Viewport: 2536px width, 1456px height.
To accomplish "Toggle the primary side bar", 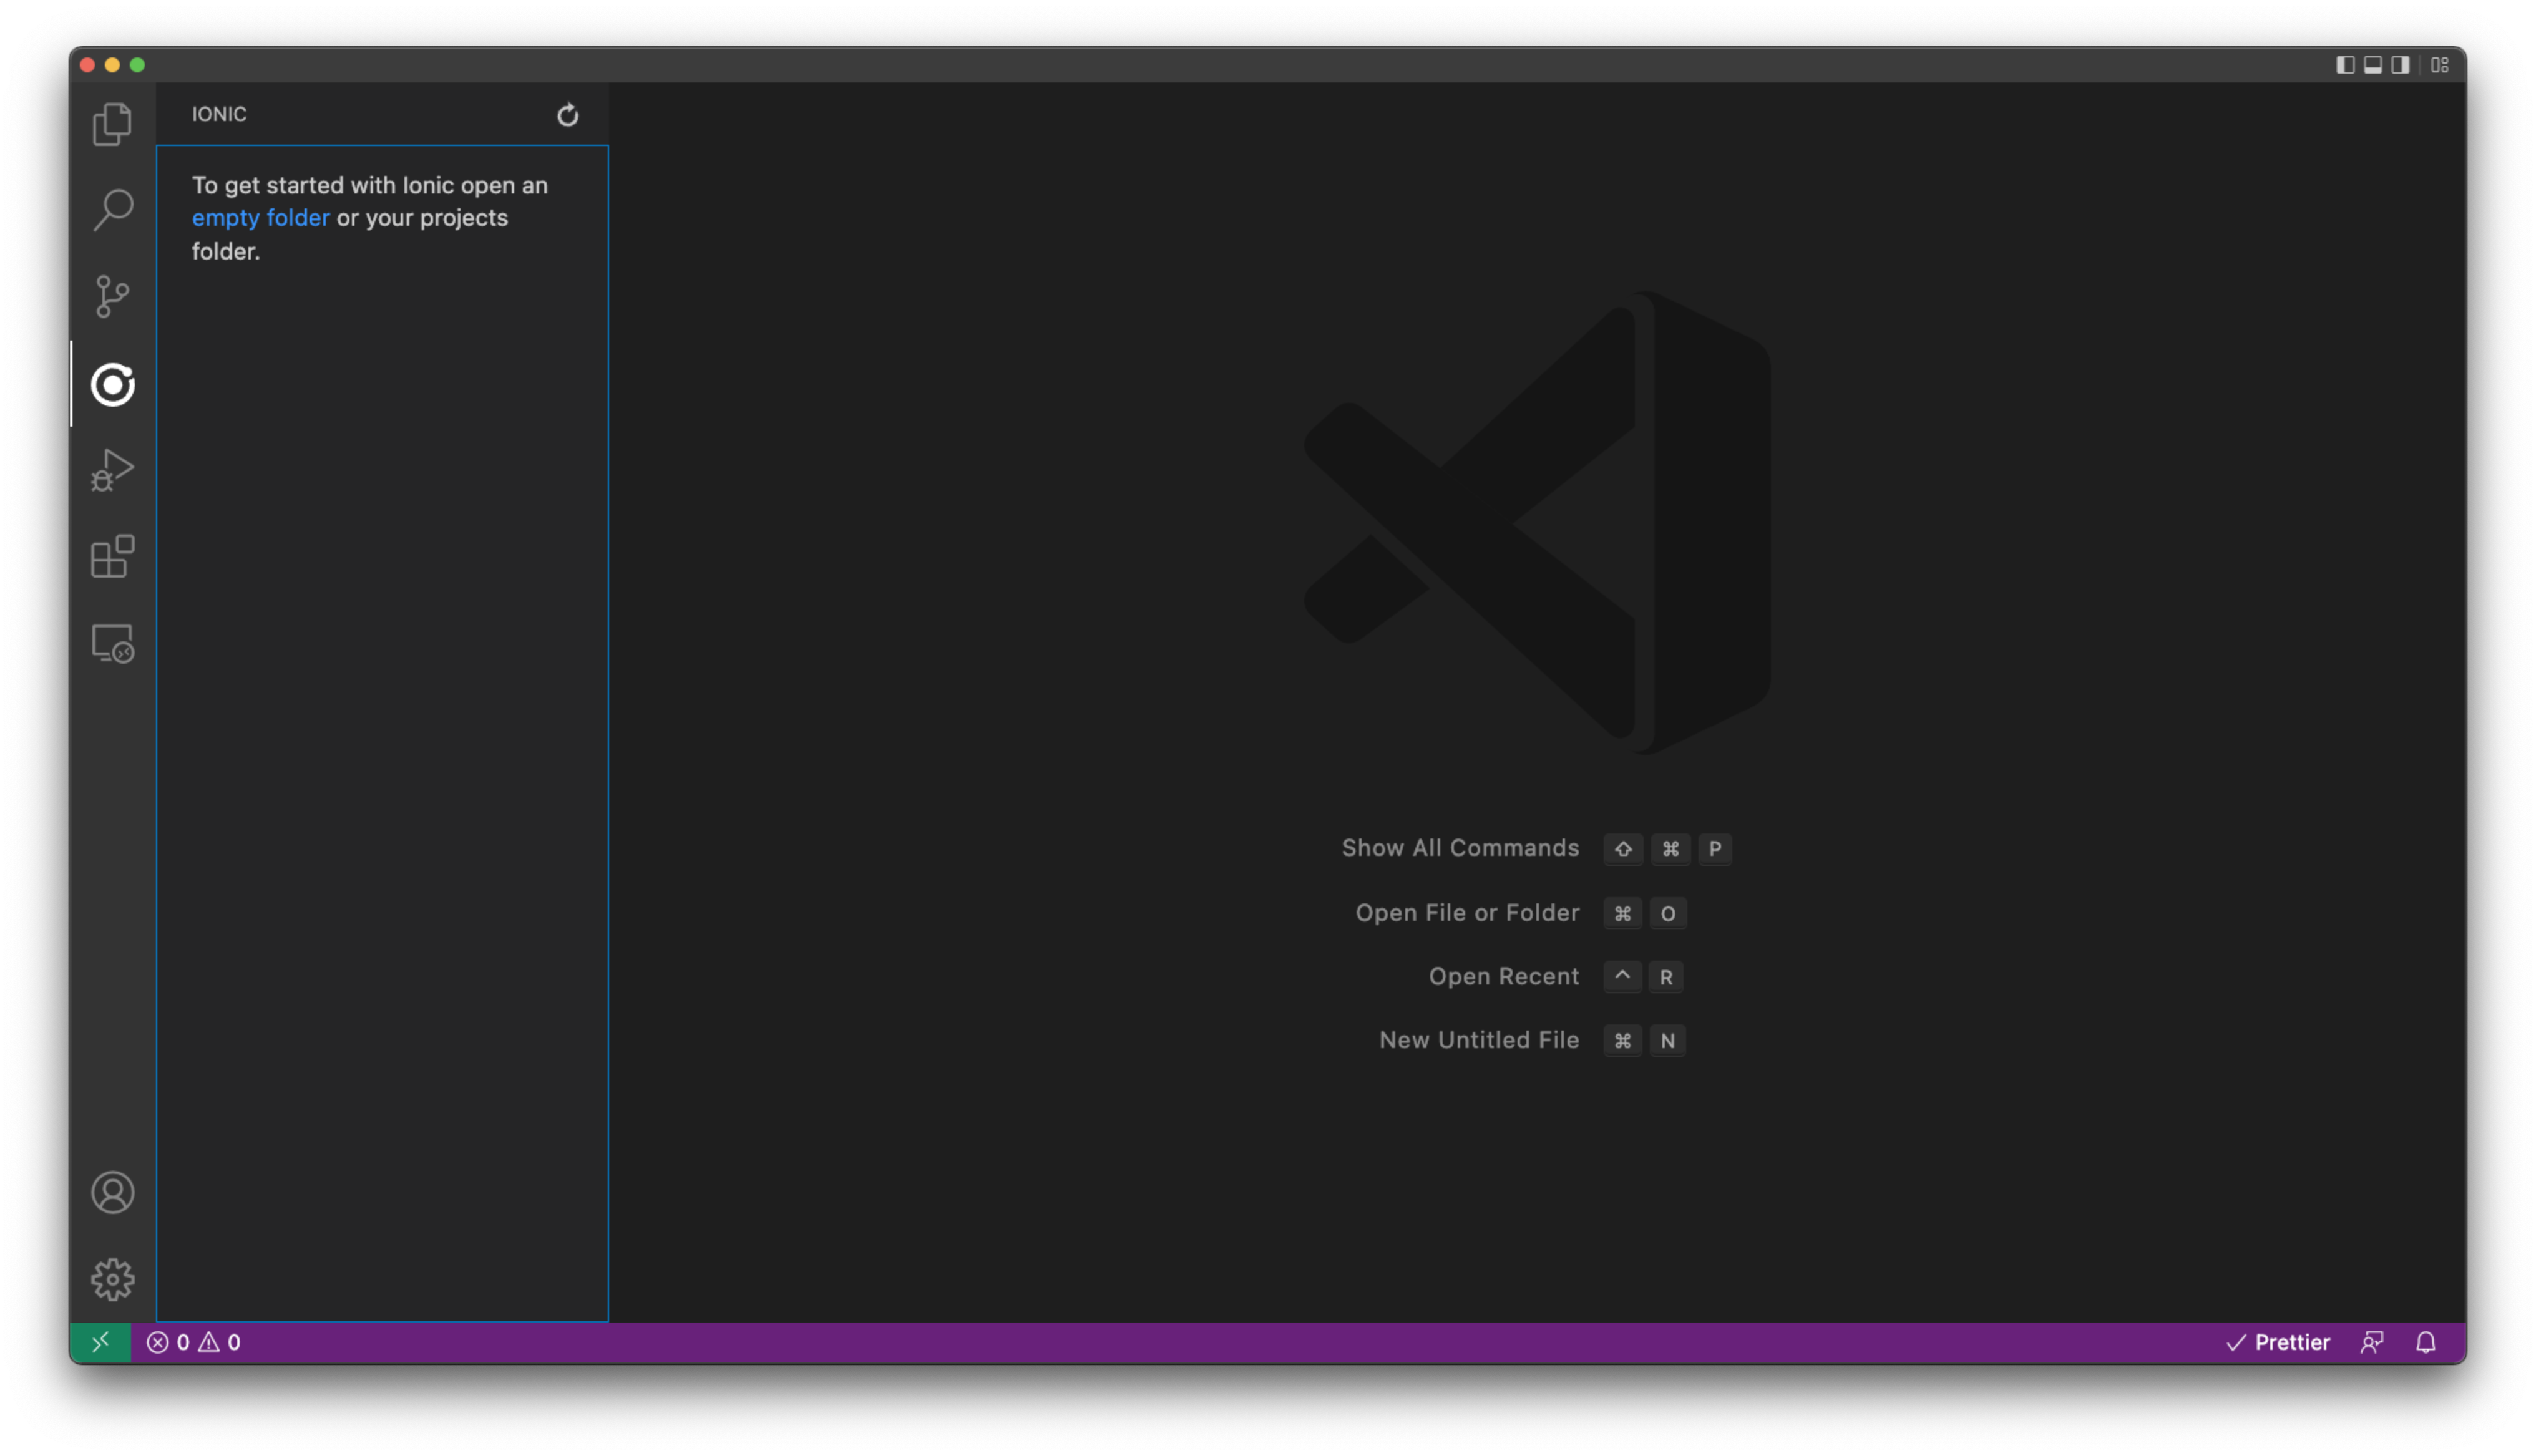I will (x=2344, y=65).
